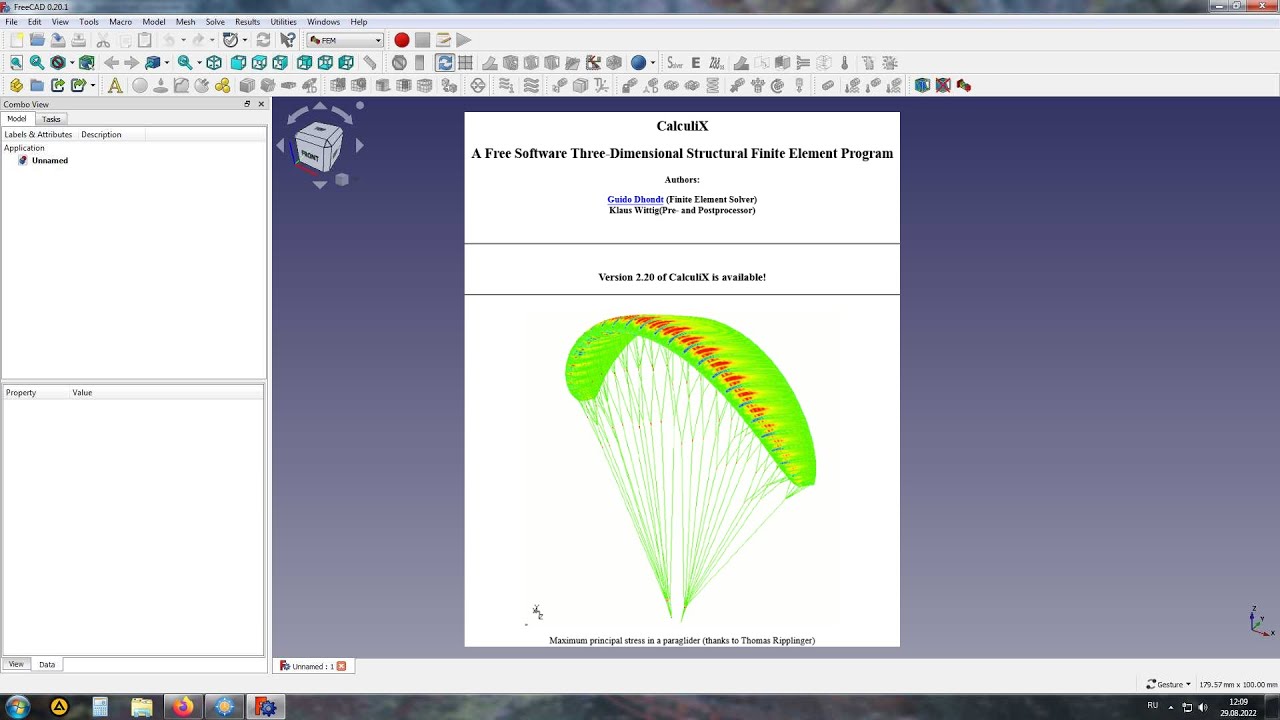Switch to the Tasks tab

(x=51, y=119)
